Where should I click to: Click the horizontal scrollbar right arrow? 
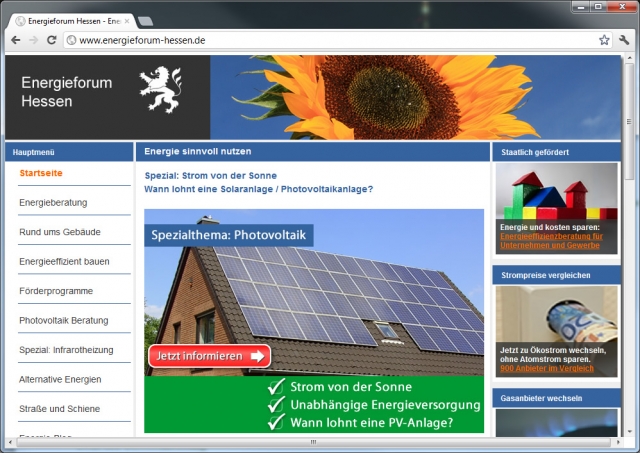[618, 442]
